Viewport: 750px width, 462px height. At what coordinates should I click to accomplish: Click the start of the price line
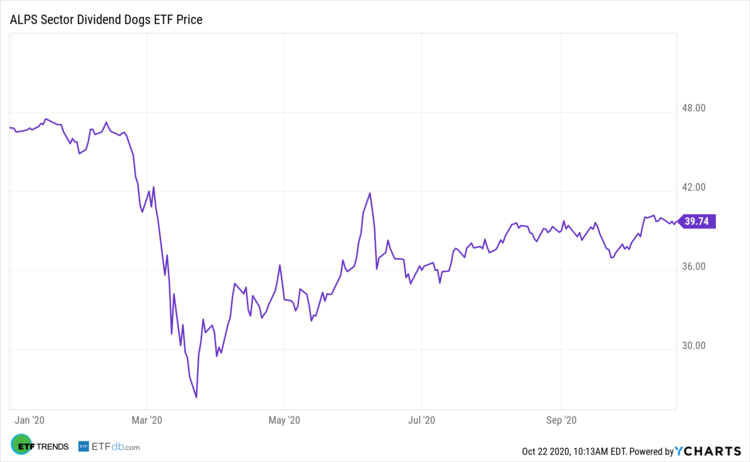[x=10, y=128]
